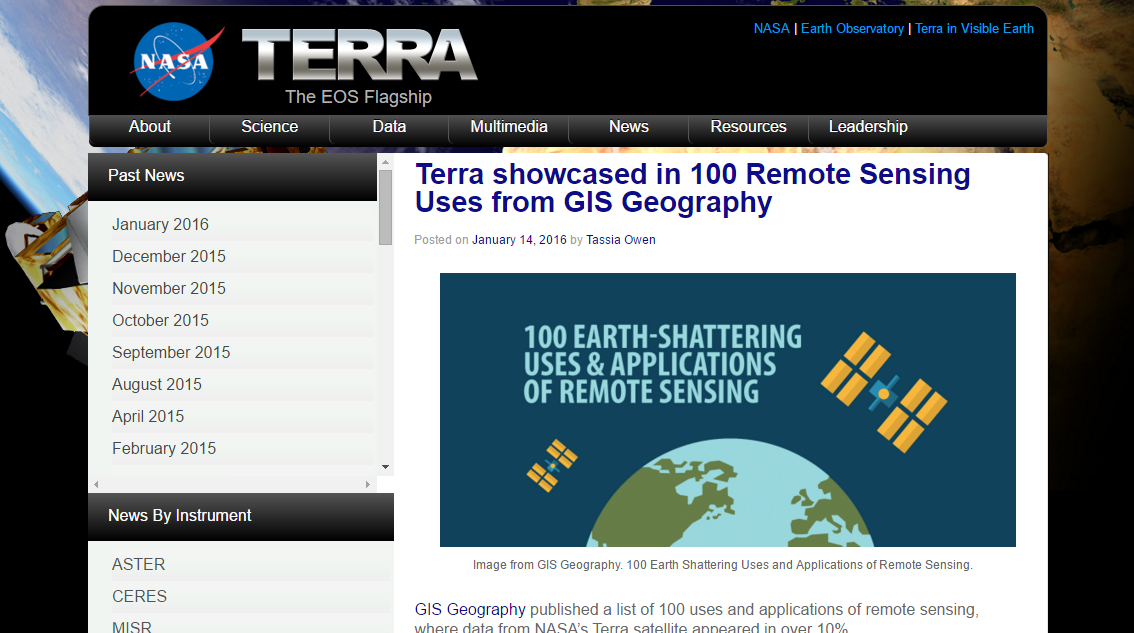The image size is (1134, 633).
Task: Click the 100 Earth-Shattering Uses infographic image
Action: click(x=728, y=409)
